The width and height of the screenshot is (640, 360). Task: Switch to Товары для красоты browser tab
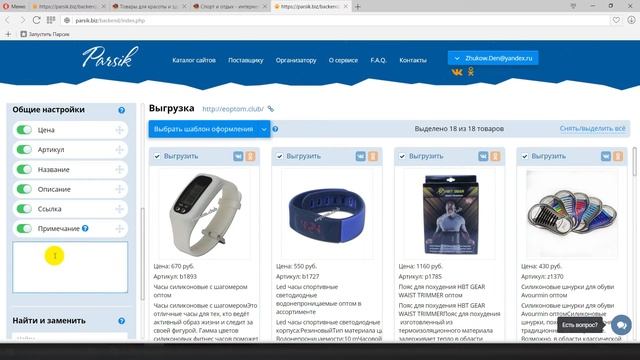pos(149,7)
